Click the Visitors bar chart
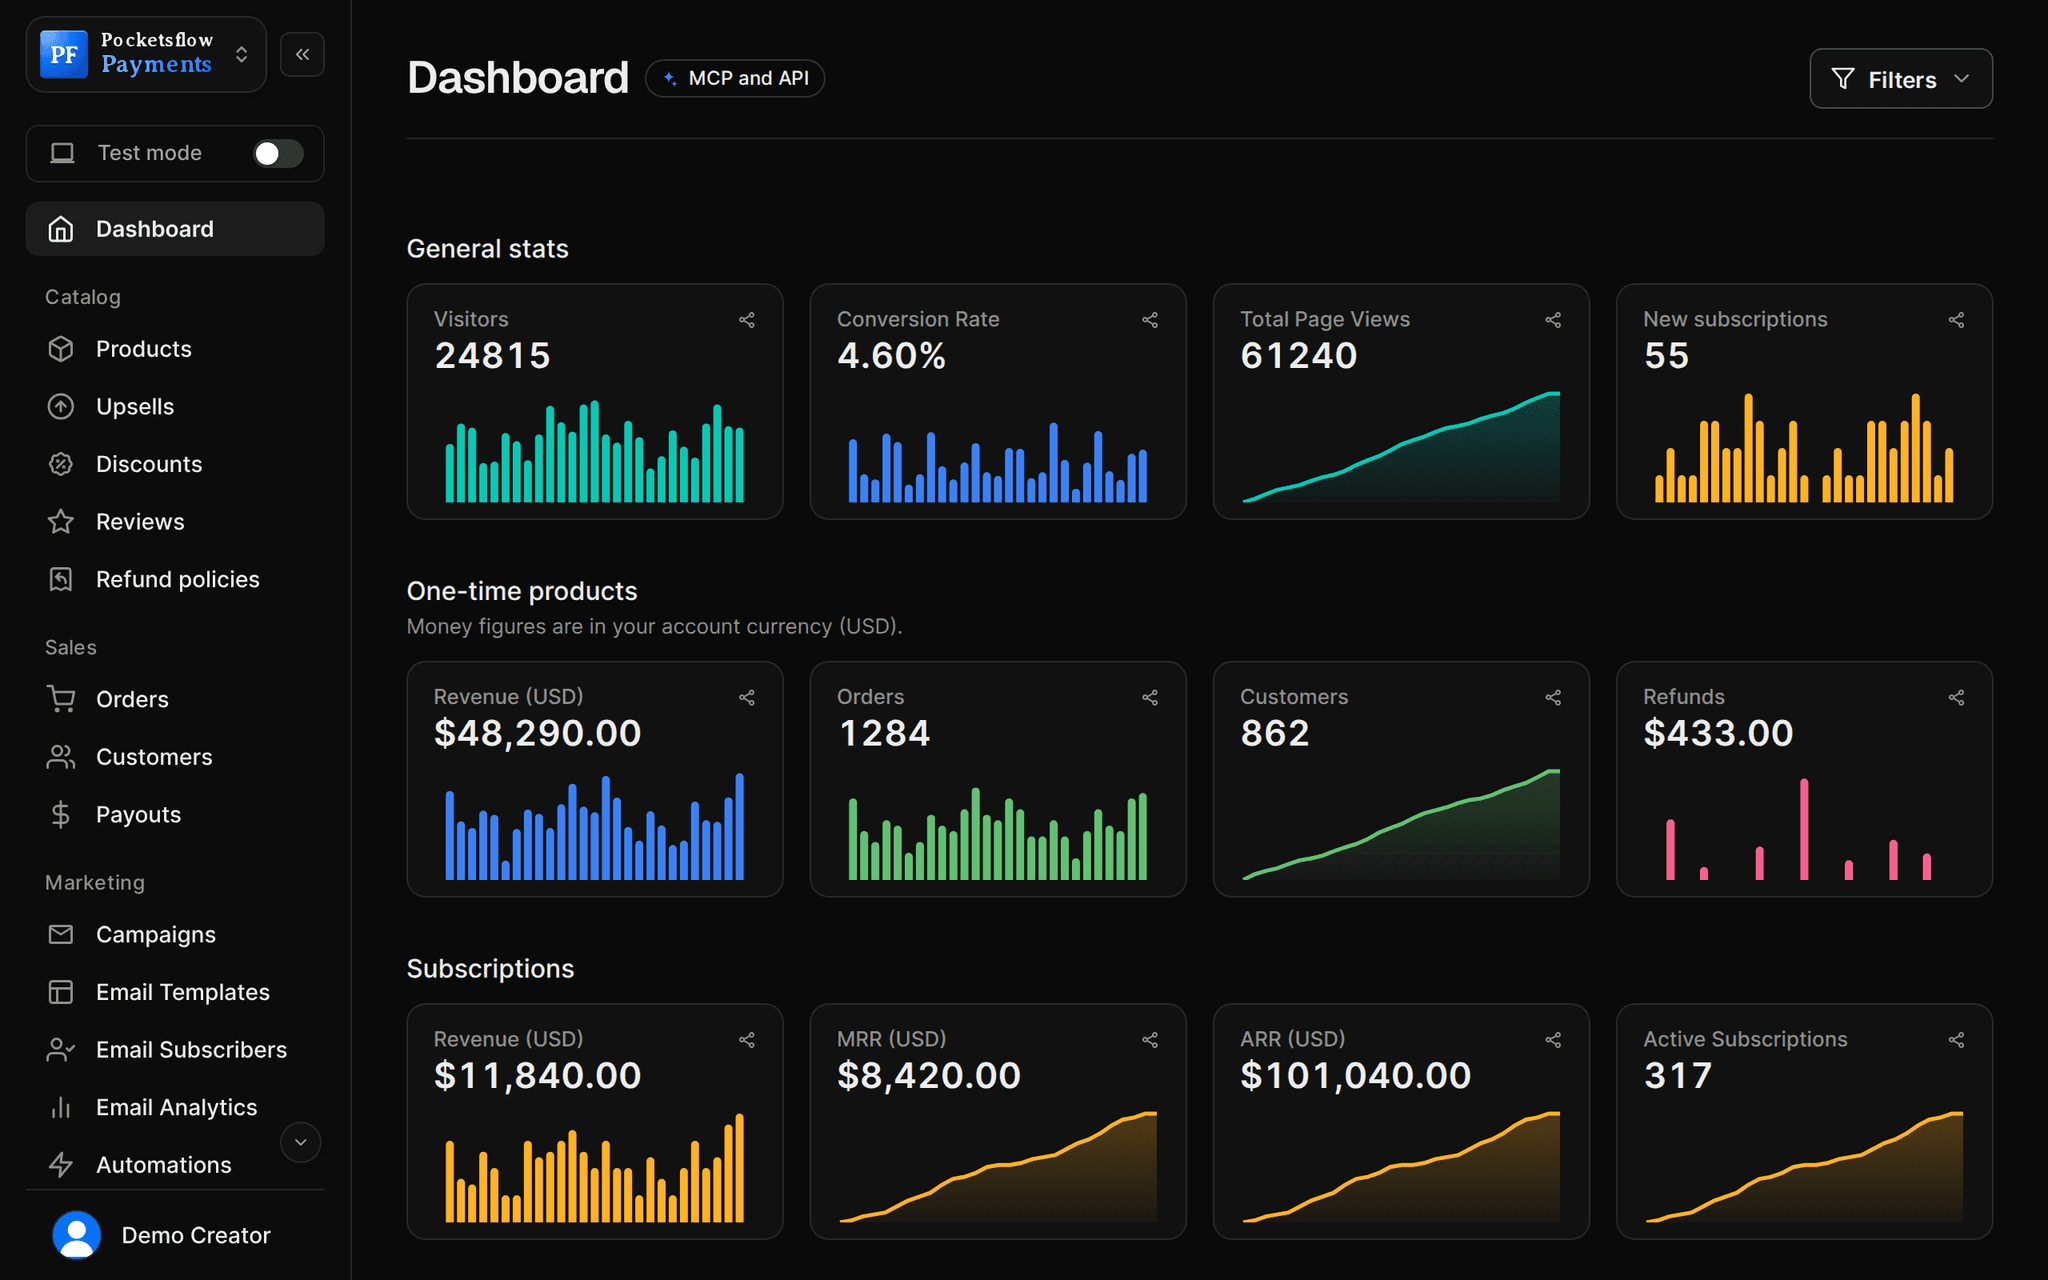The height and width of the screenshot is (1280, 2048). [595, 451]
